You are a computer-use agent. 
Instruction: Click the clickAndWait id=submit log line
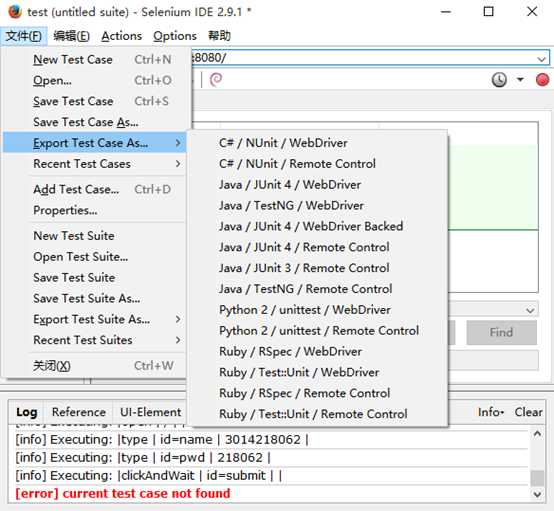[x=148, y=475]
